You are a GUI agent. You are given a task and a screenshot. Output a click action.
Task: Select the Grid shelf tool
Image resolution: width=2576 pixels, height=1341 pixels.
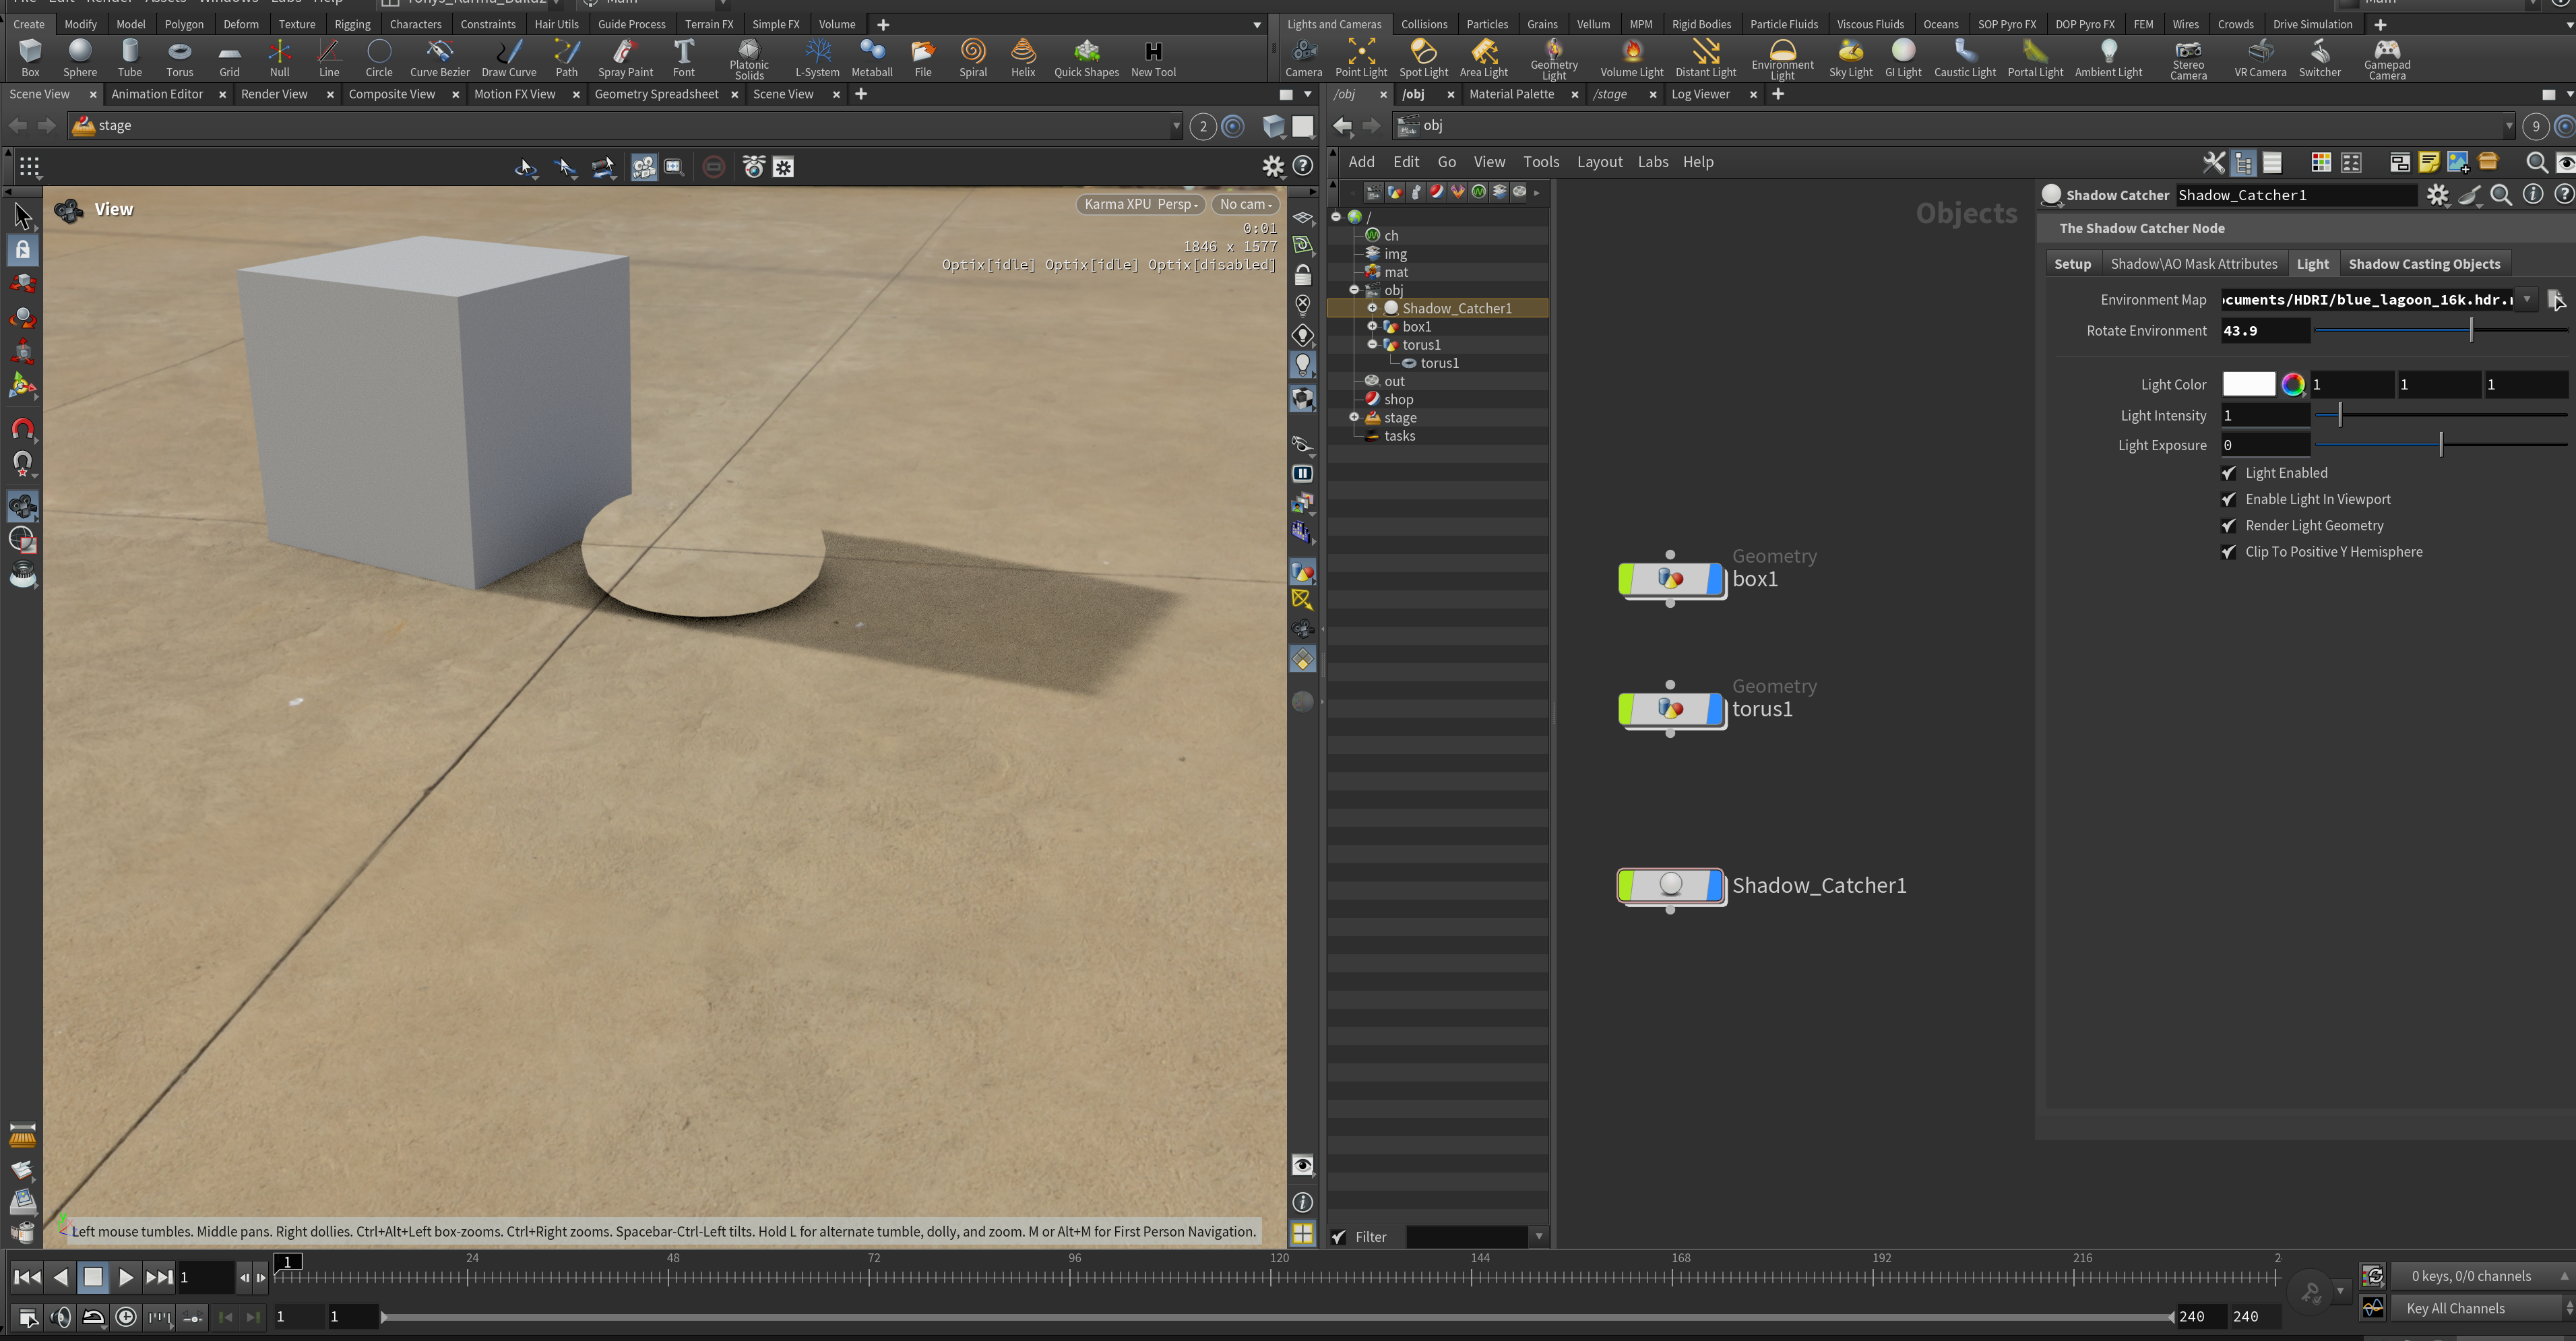[229, 58]
